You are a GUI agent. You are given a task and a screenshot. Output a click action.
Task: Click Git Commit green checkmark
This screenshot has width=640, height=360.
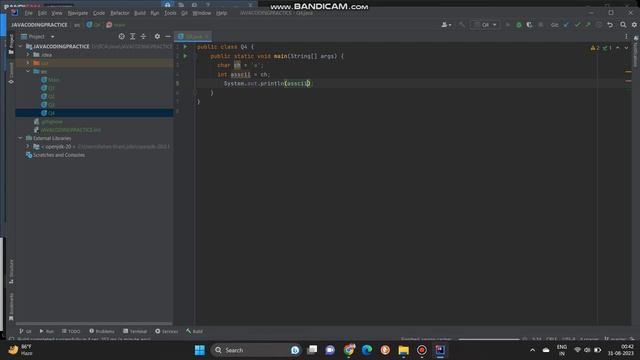point(577,25)
